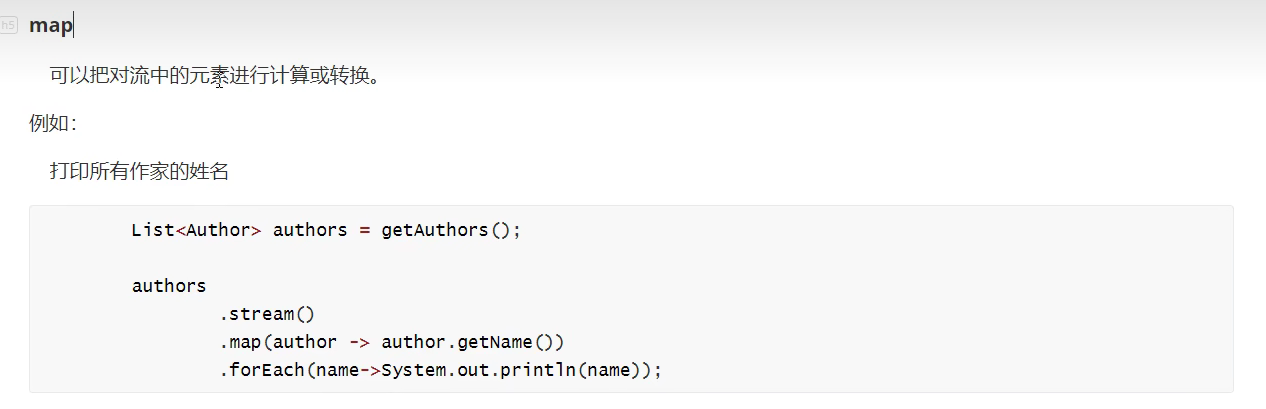
Task: Click the getName() call
Action: [510, 342]
